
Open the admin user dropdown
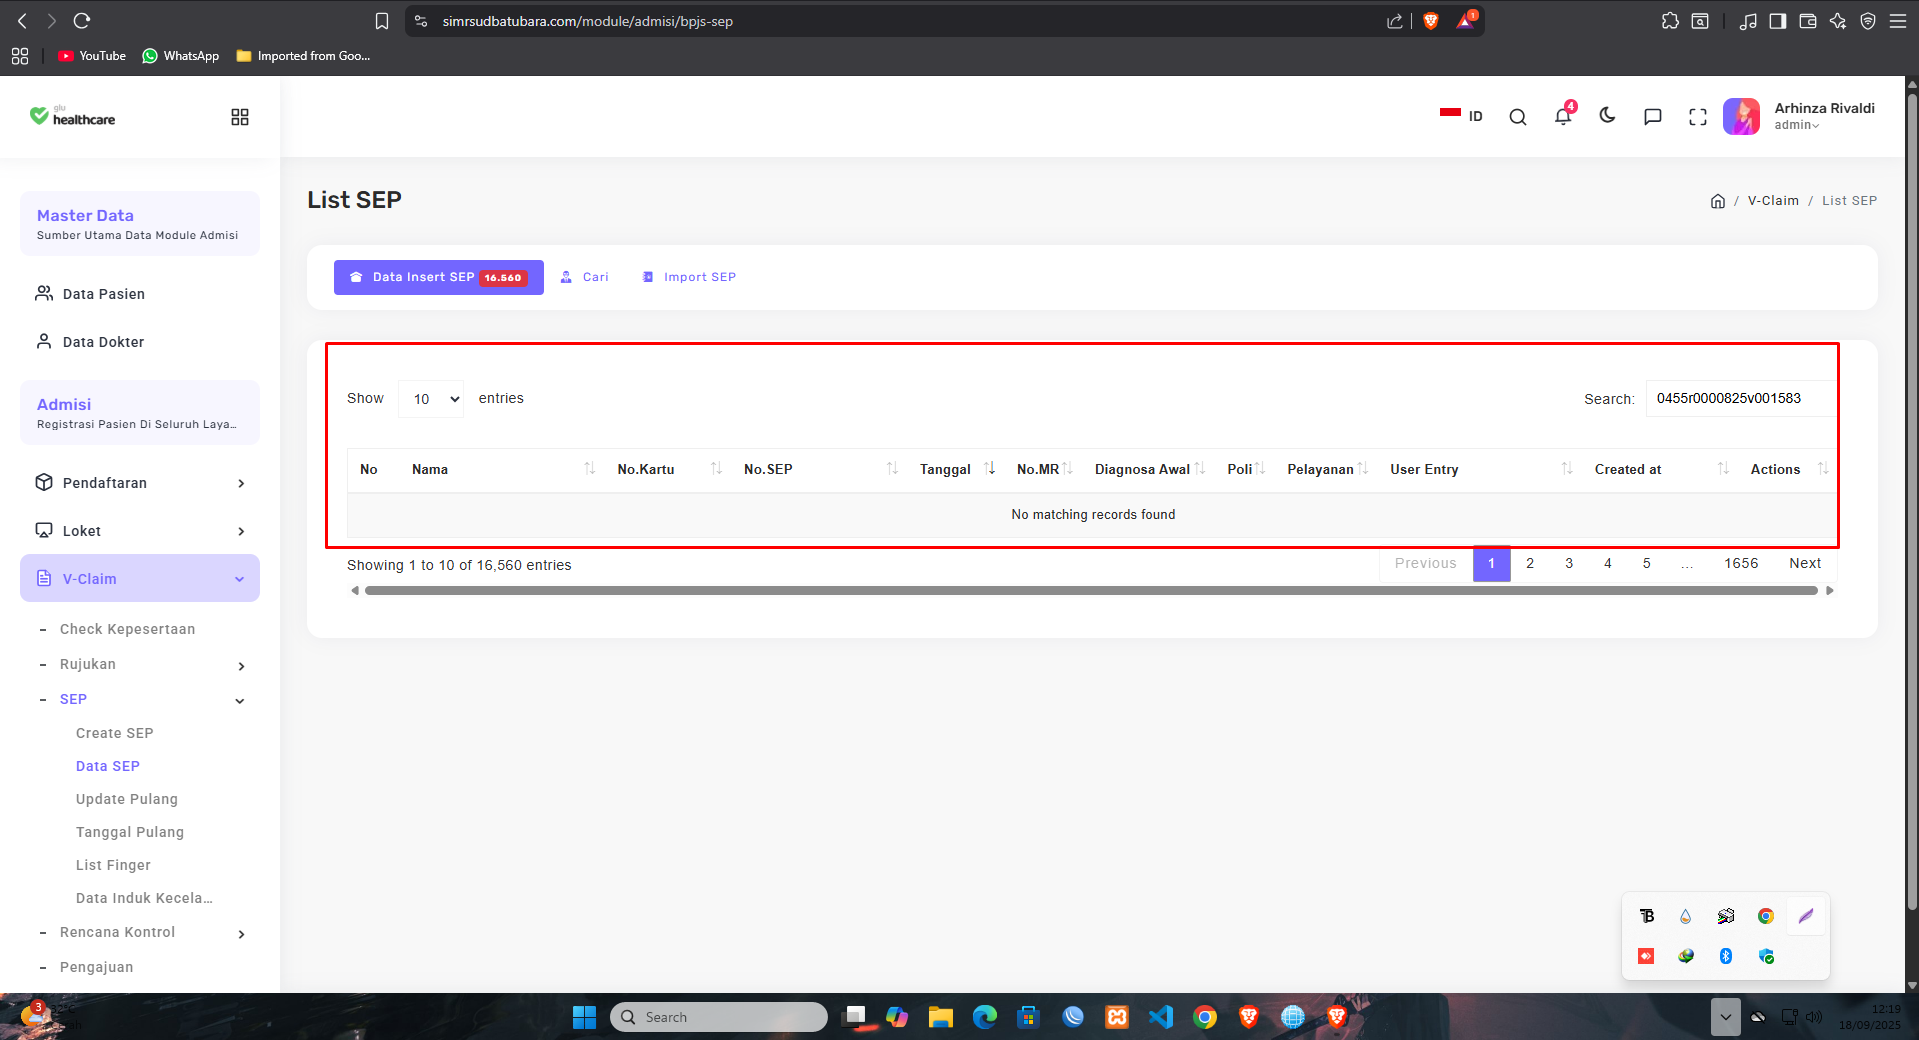click(1797, 125)
